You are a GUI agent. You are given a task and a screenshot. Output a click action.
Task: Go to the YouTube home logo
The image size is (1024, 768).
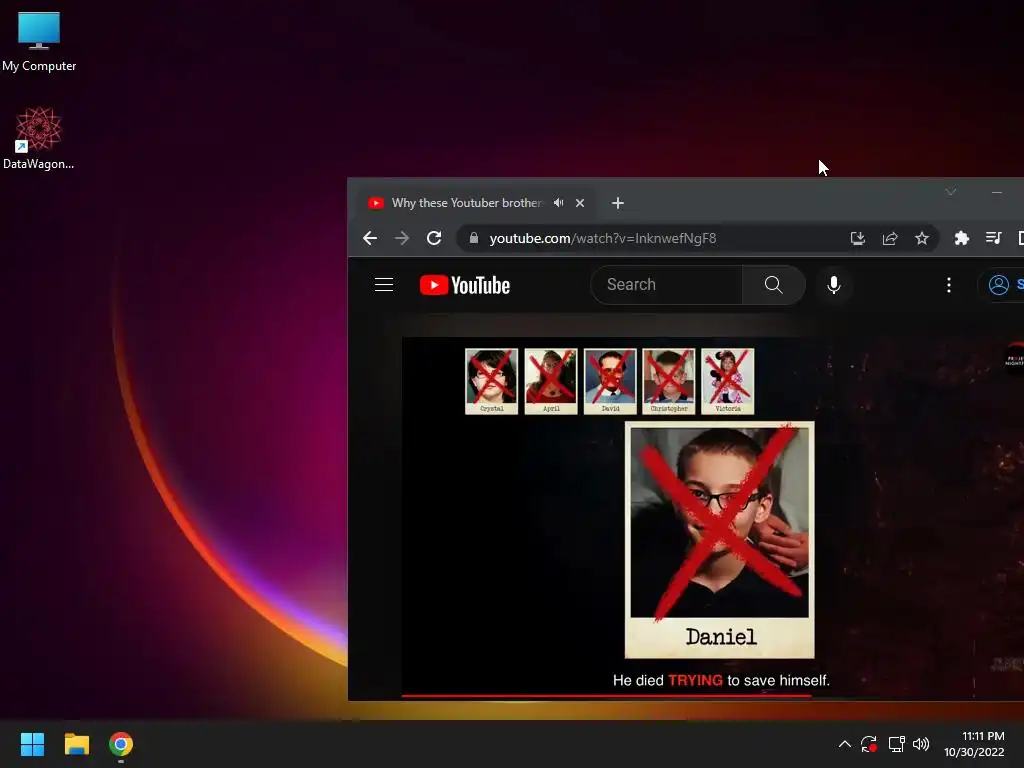tap(464, 285)
